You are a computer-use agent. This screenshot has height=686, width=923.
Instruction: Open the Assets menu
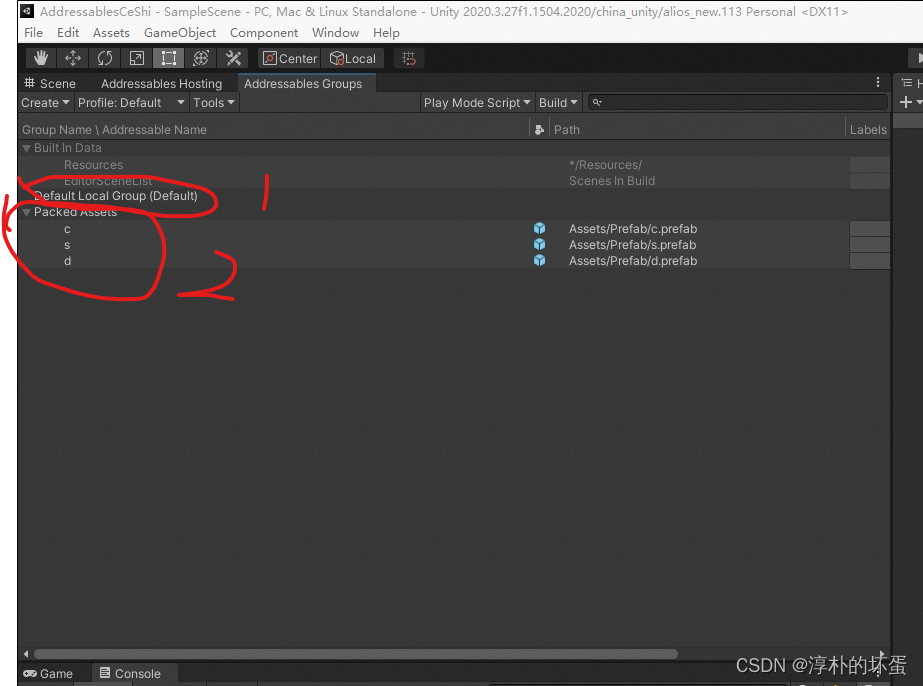coord(111,33)
